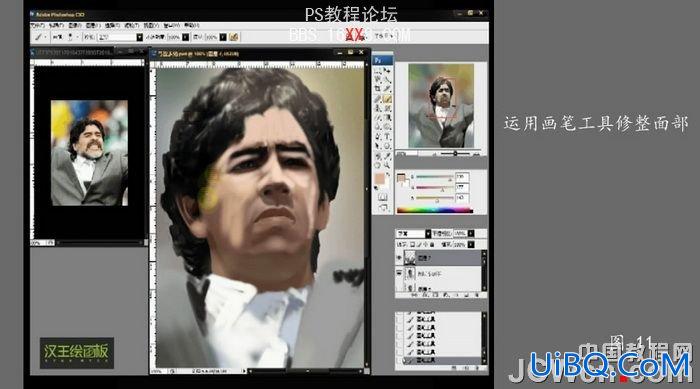Delete layer using Layers panel trash icon

coord(477,295)
